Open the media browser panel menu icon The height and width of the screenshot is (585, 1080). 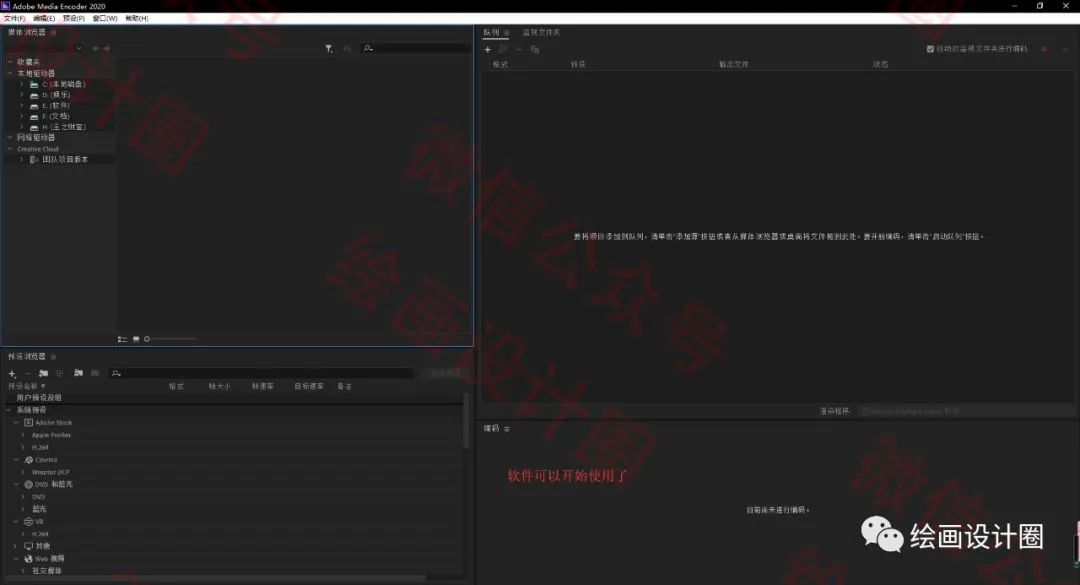pos(53,32)
